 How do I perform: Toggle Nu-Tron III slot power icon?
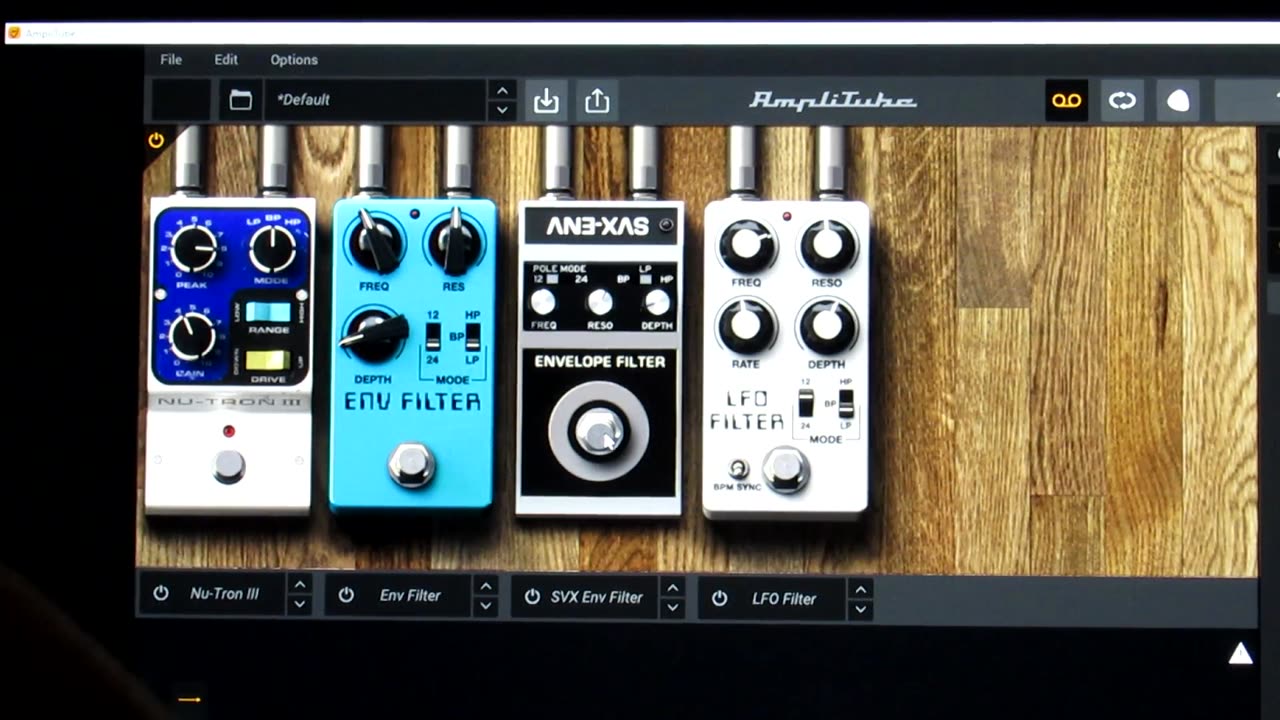(x=161, y=593)
